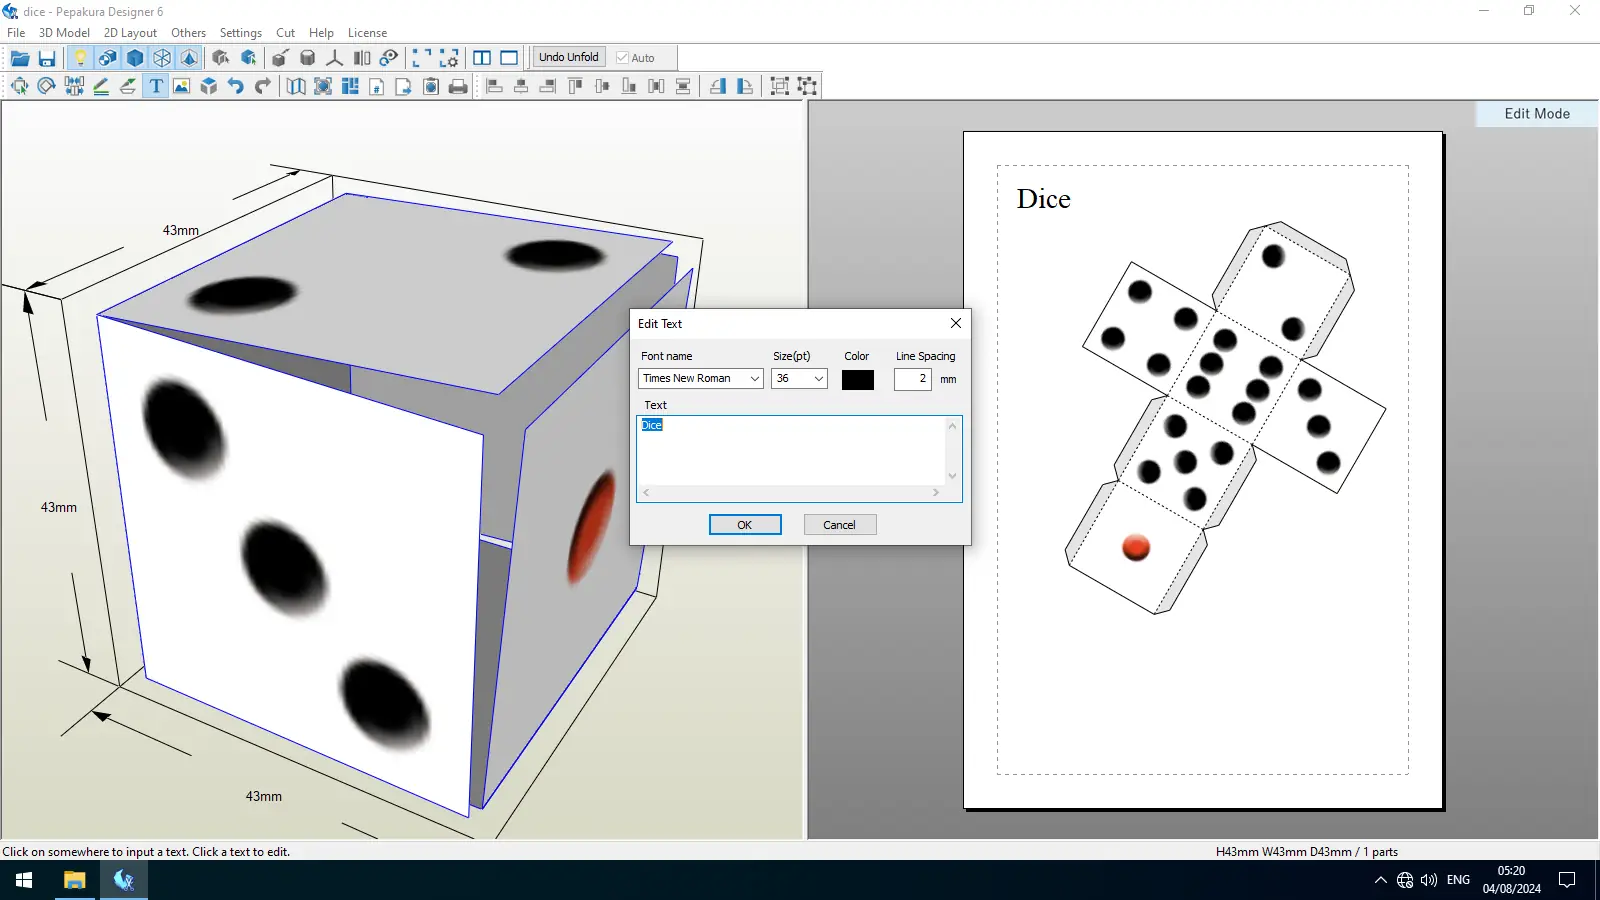Open the Others menu
Screen dimensions: 1600x900
188,33
